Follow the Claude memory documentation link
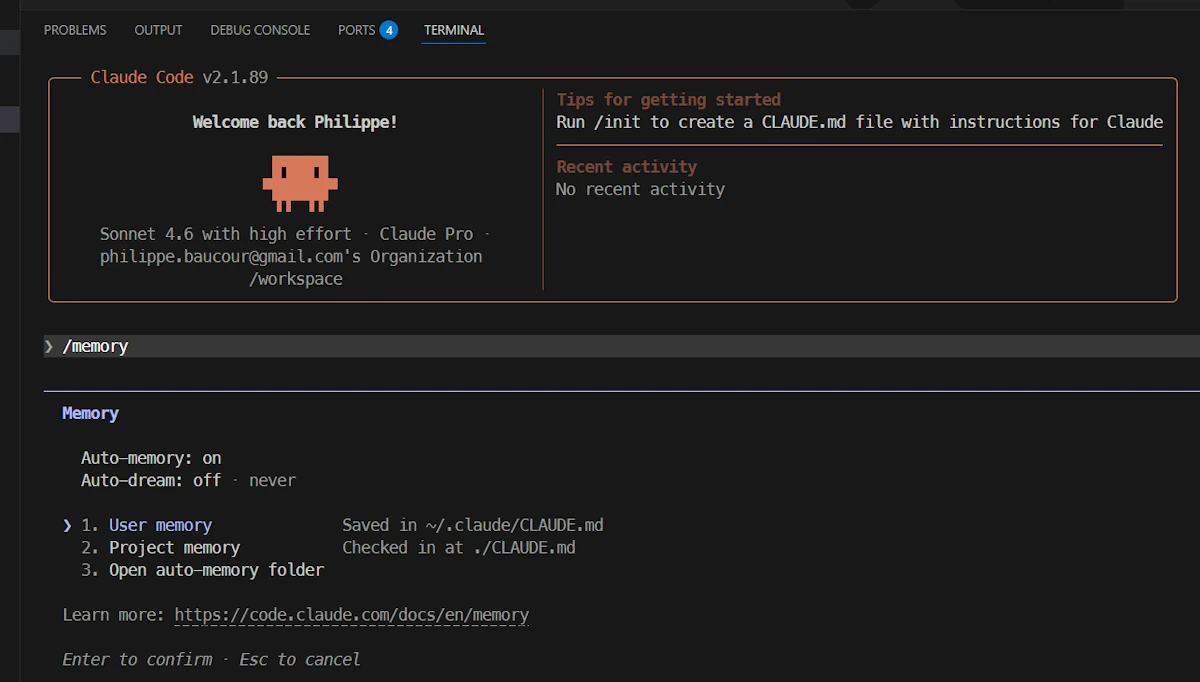Screen dimensions: 1200x682 pyautogui.click(x=351, y=614)
